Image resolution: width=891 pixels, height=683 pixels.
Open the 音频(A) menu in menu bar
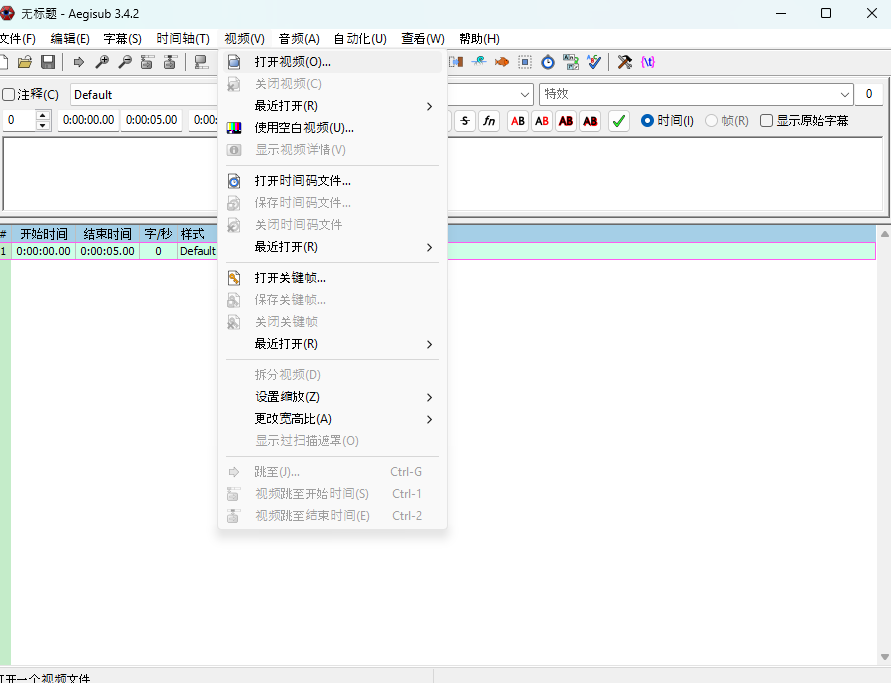click(x=299, y=39)
